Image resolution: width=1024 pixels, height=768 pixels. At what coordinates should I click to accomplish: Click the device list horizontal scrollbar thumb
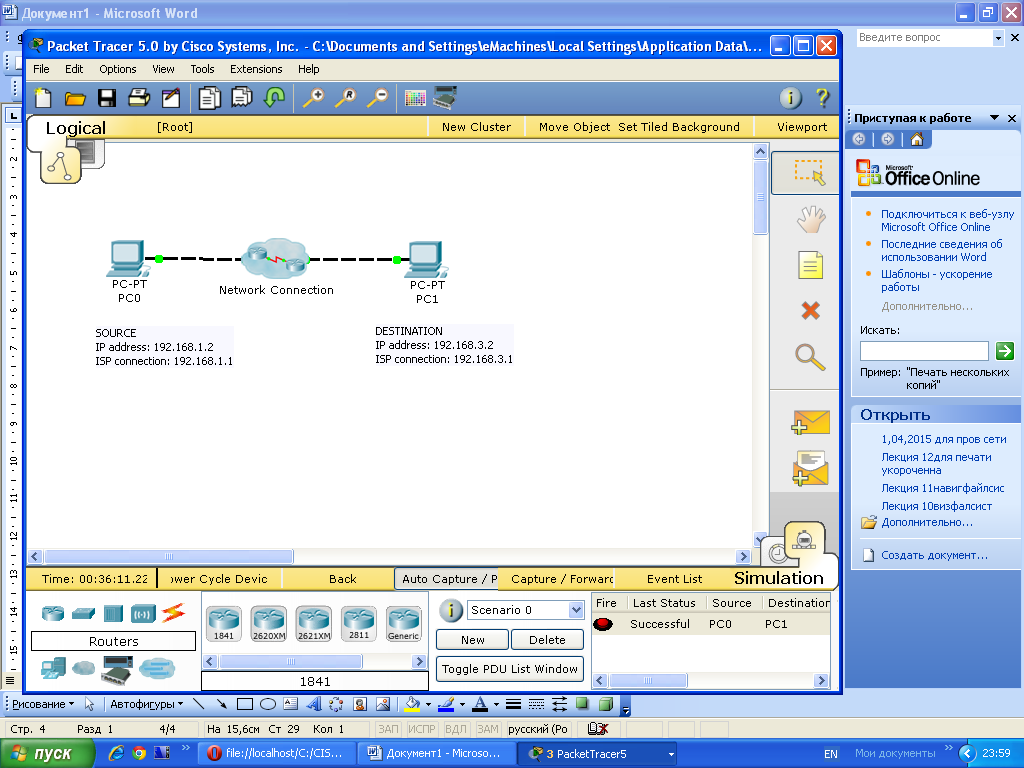pos(291,662)
